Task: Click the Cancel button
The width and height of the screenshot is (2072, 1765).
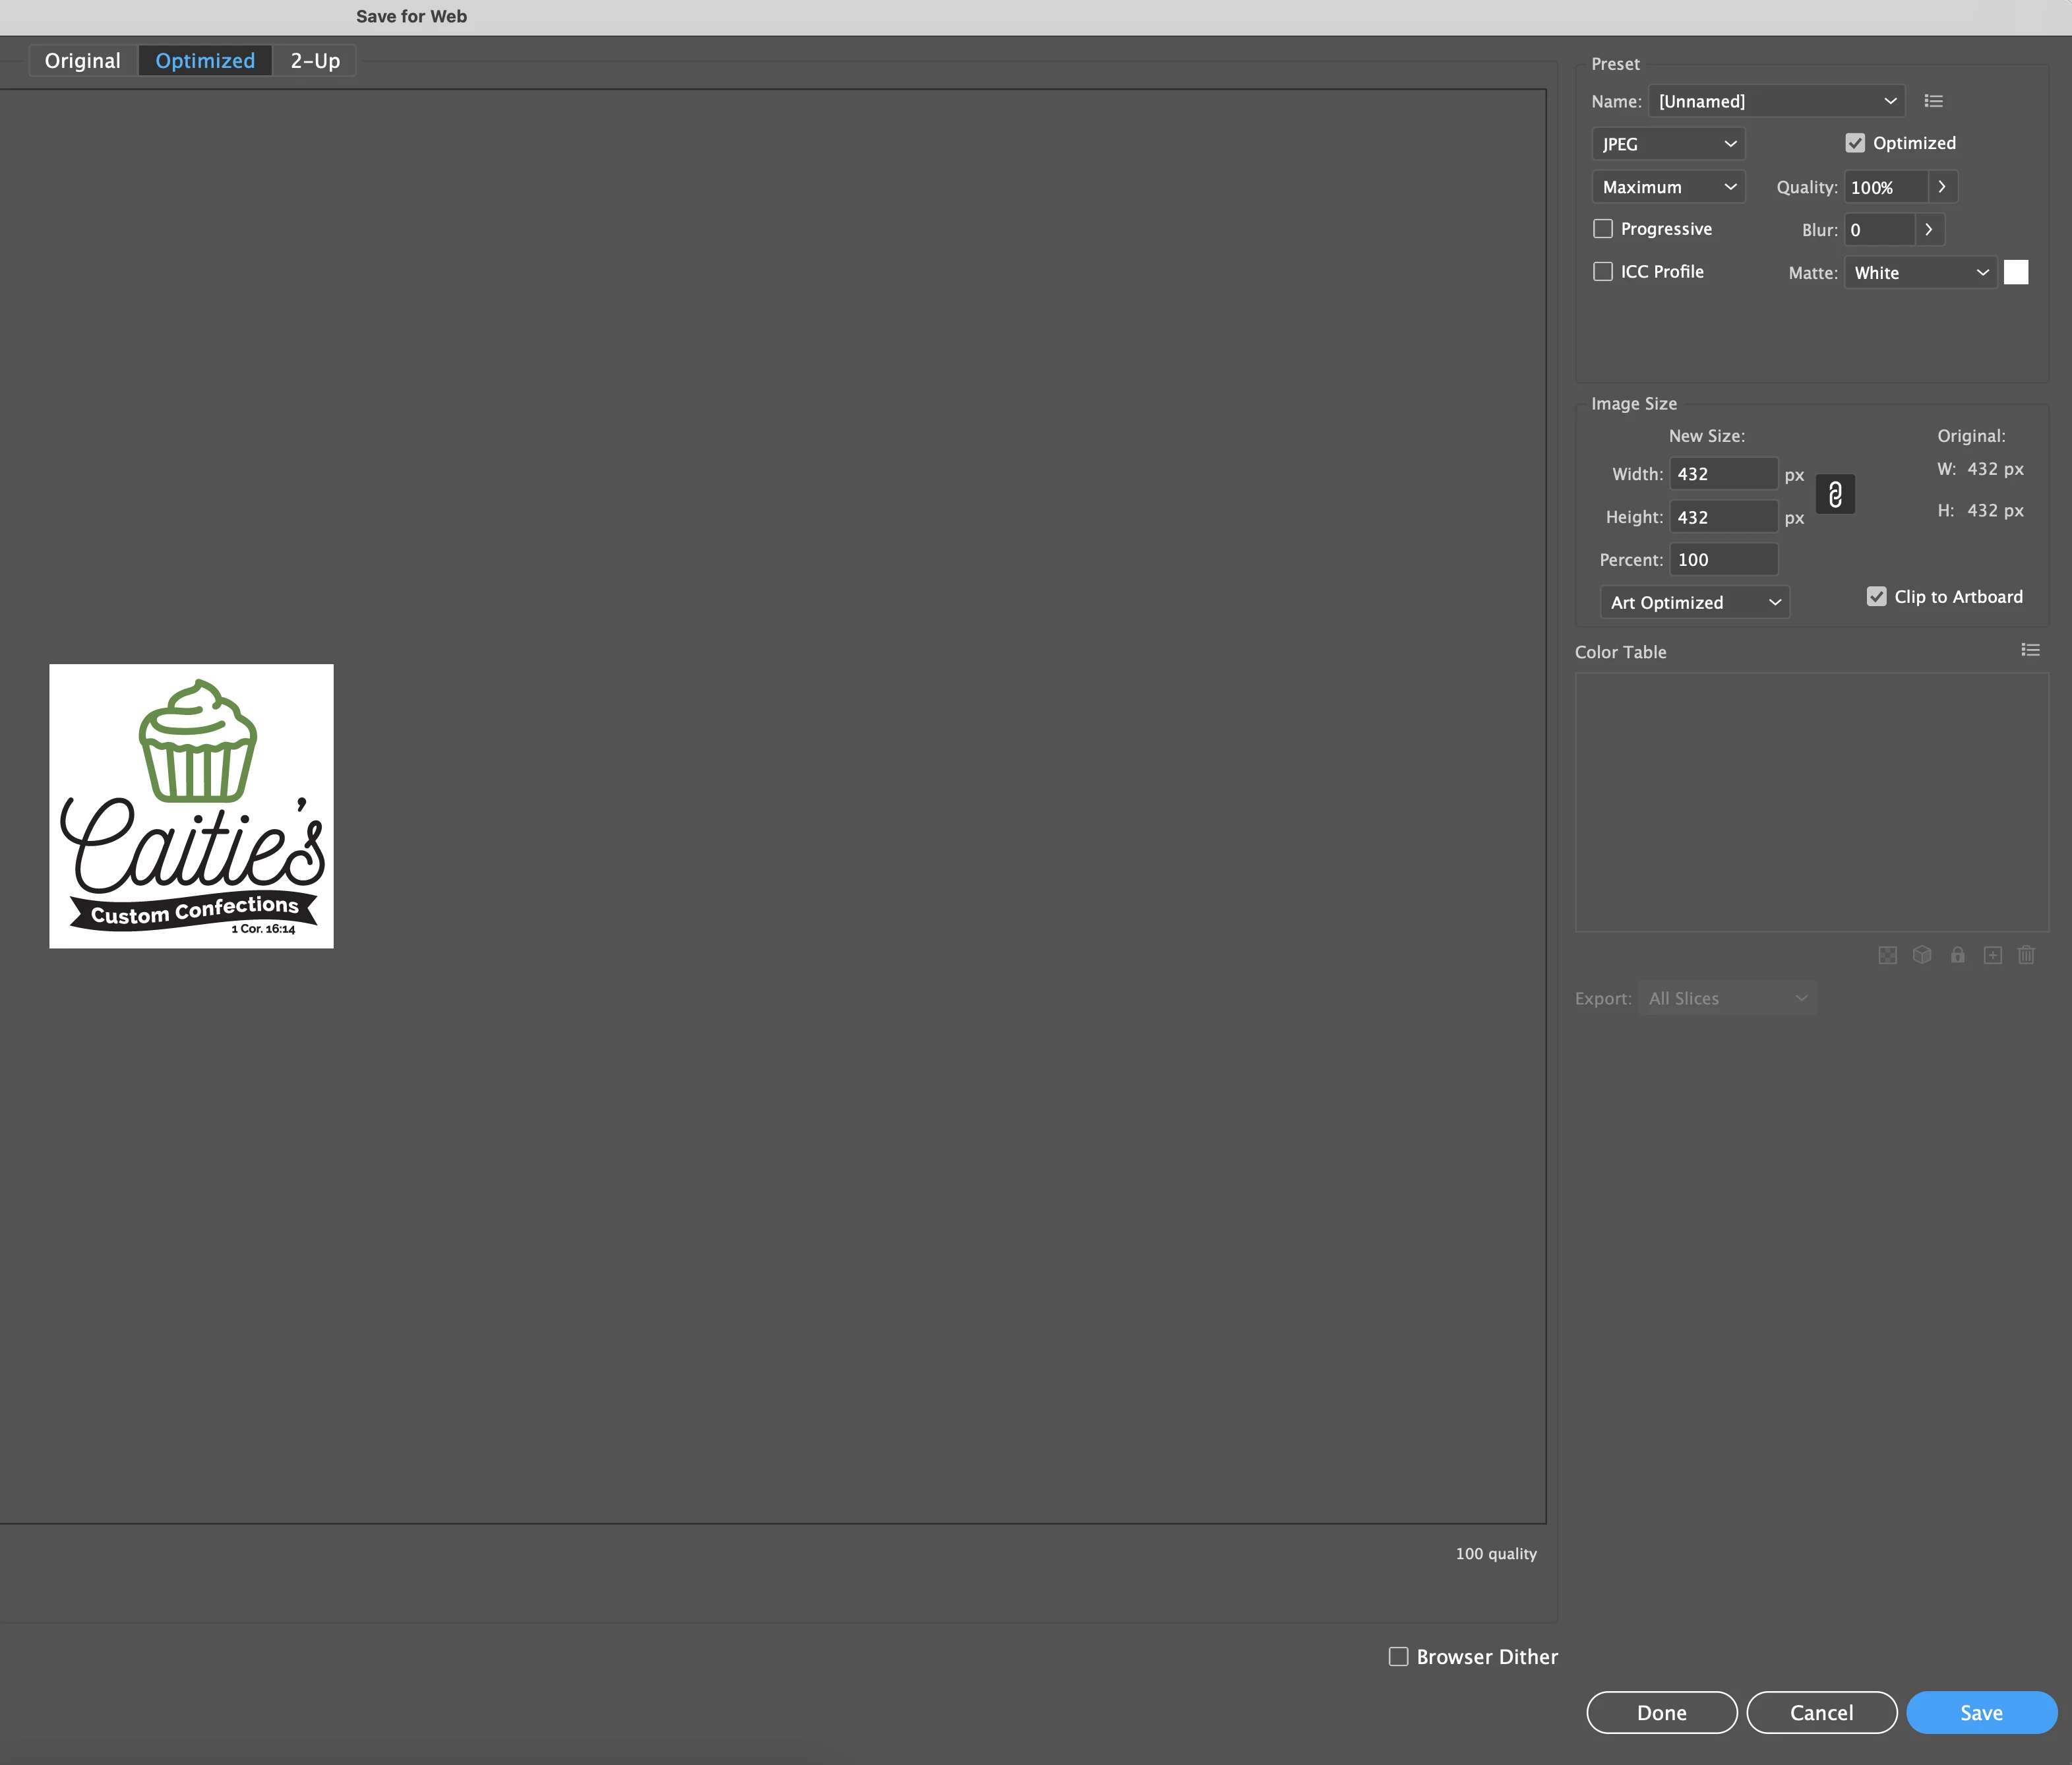Action: pos(1821,1713)
